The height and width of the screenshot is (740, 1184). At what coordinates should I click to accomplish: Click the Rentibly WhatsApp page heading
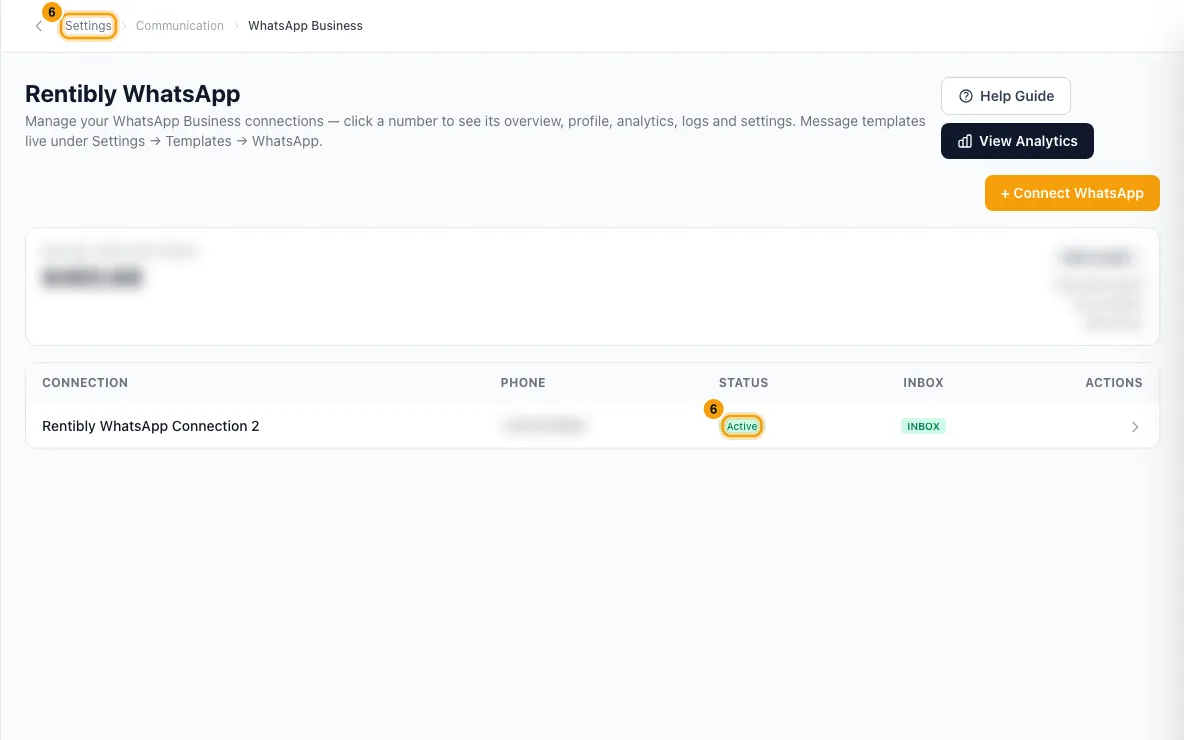[x=133, y=94]
